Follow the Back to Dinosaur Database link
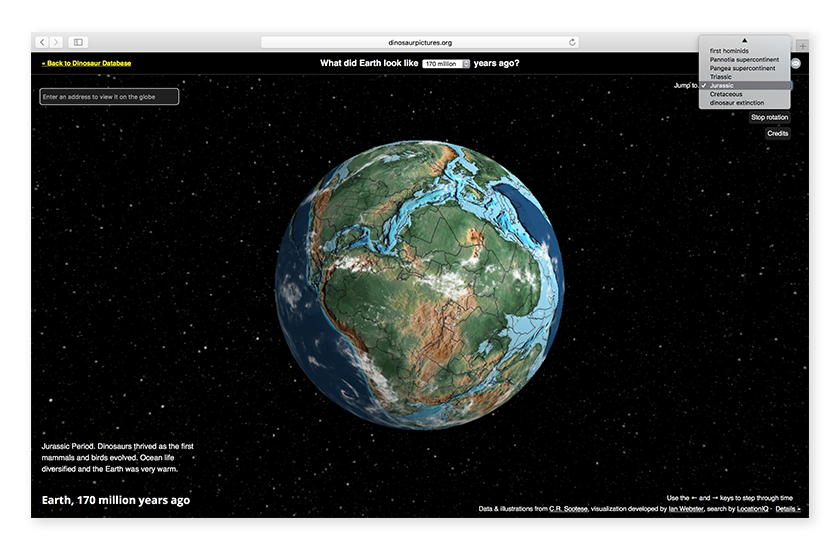Image resolution: width=840 pixels, height=550 pixels. coord(86,63)
